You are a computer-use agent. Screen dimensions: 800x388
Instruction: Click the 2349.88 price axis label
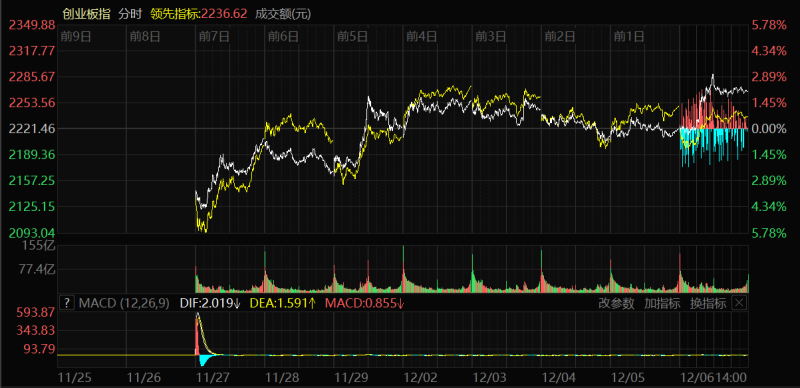(x=32, y=25)
